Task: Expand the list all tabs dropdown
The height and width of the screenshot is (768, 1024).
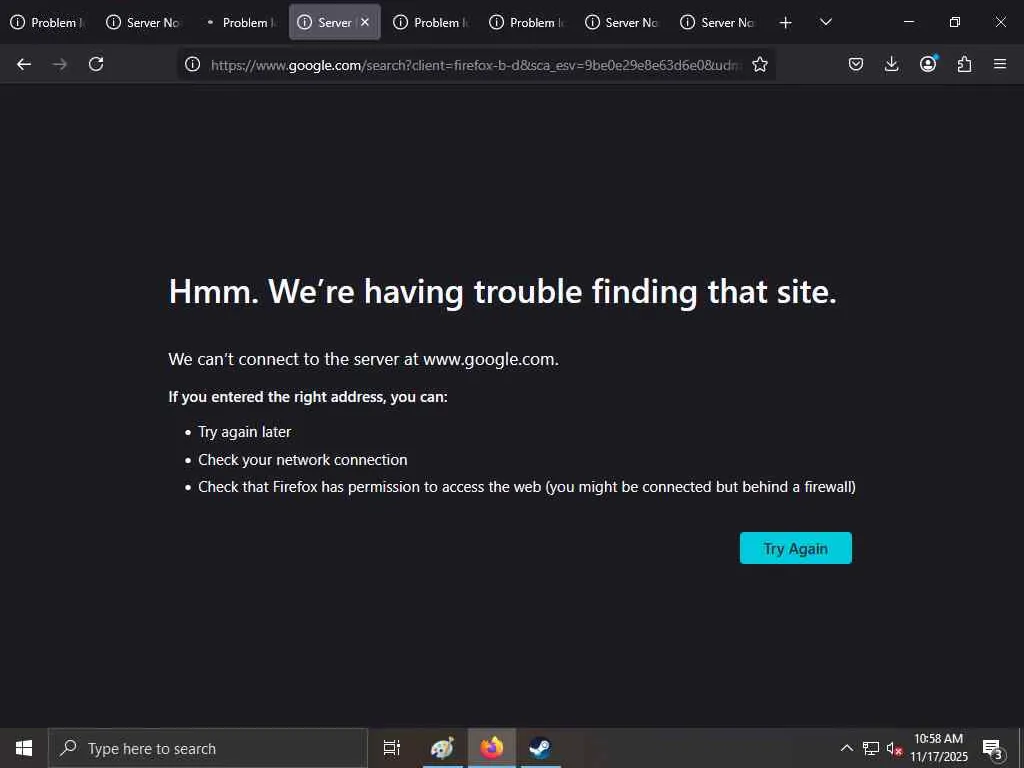Action: click(x=825, y=22)
